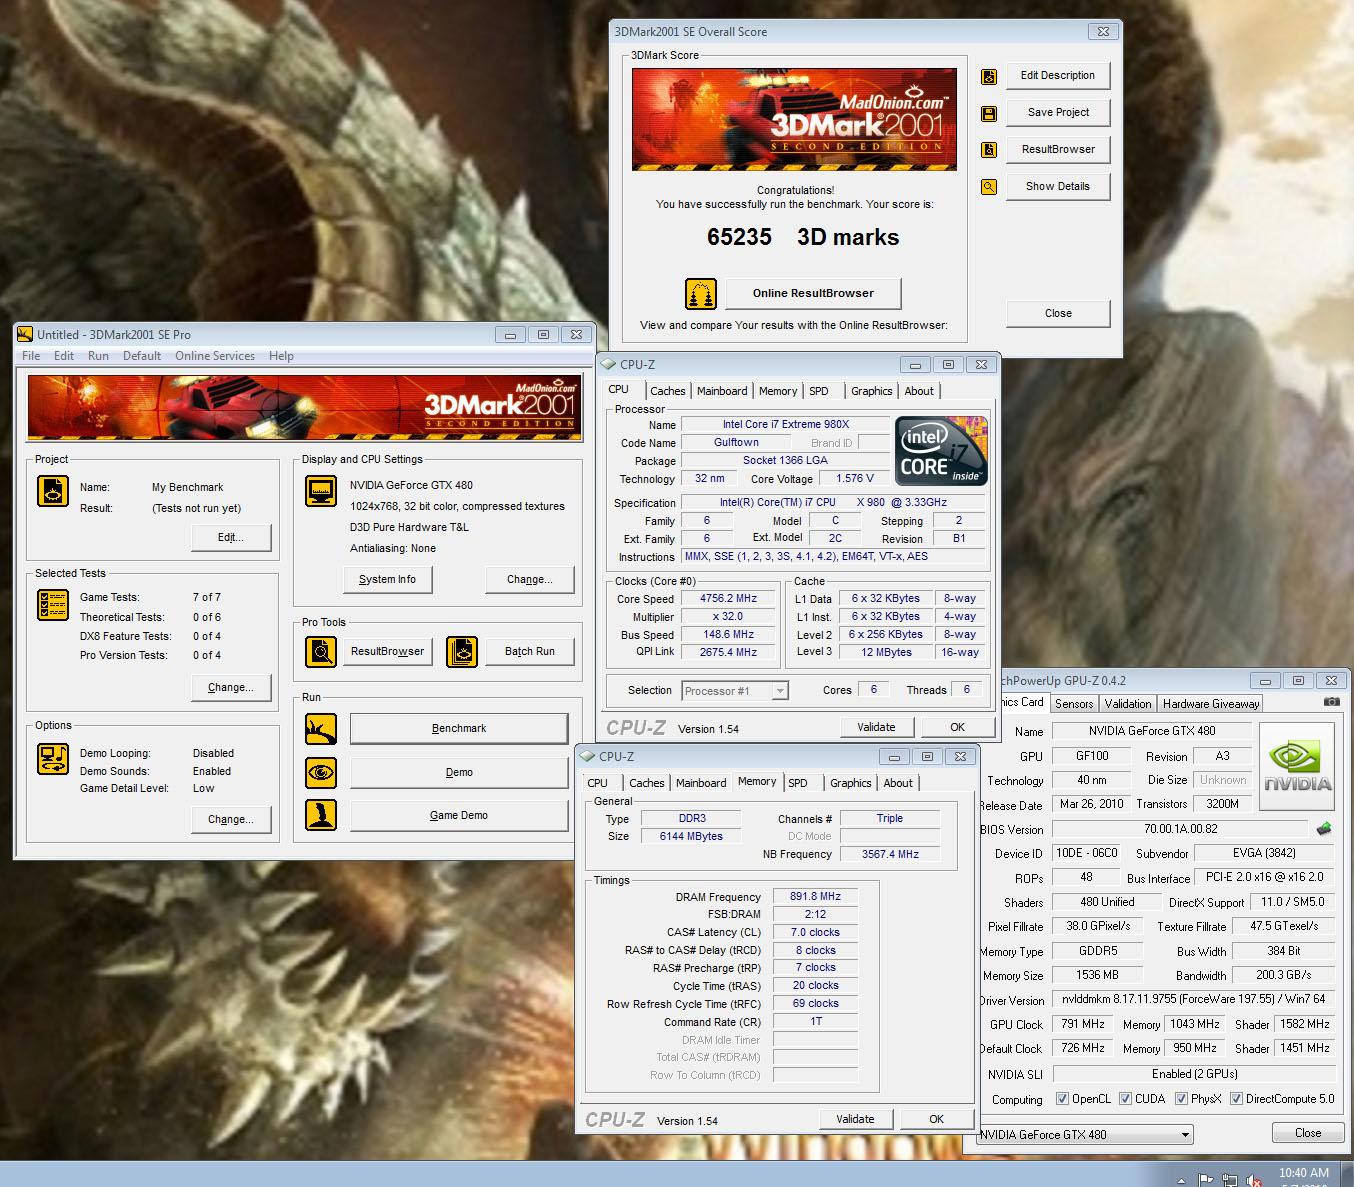Click the Pro Tools ResultBrowser magnifier icon
Image resolution: width=1354 pixels, height=1187 pixels.
(x=321, y=652)
